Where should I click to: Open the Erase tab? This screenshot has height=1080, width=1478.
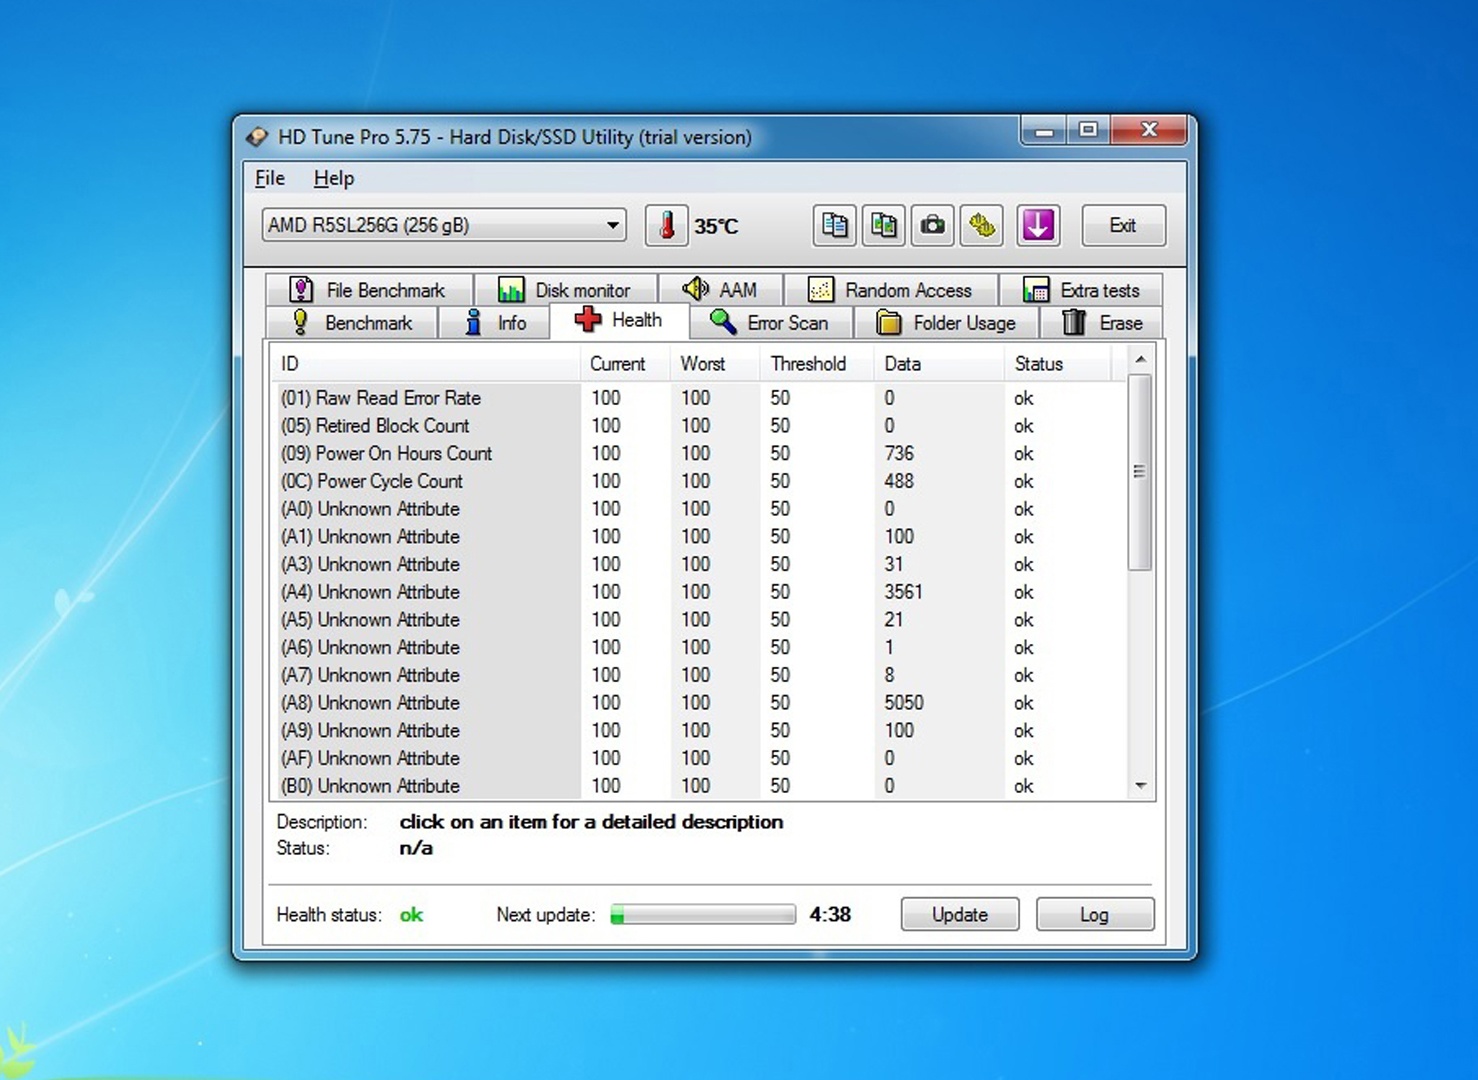[x=1102, y=323]
